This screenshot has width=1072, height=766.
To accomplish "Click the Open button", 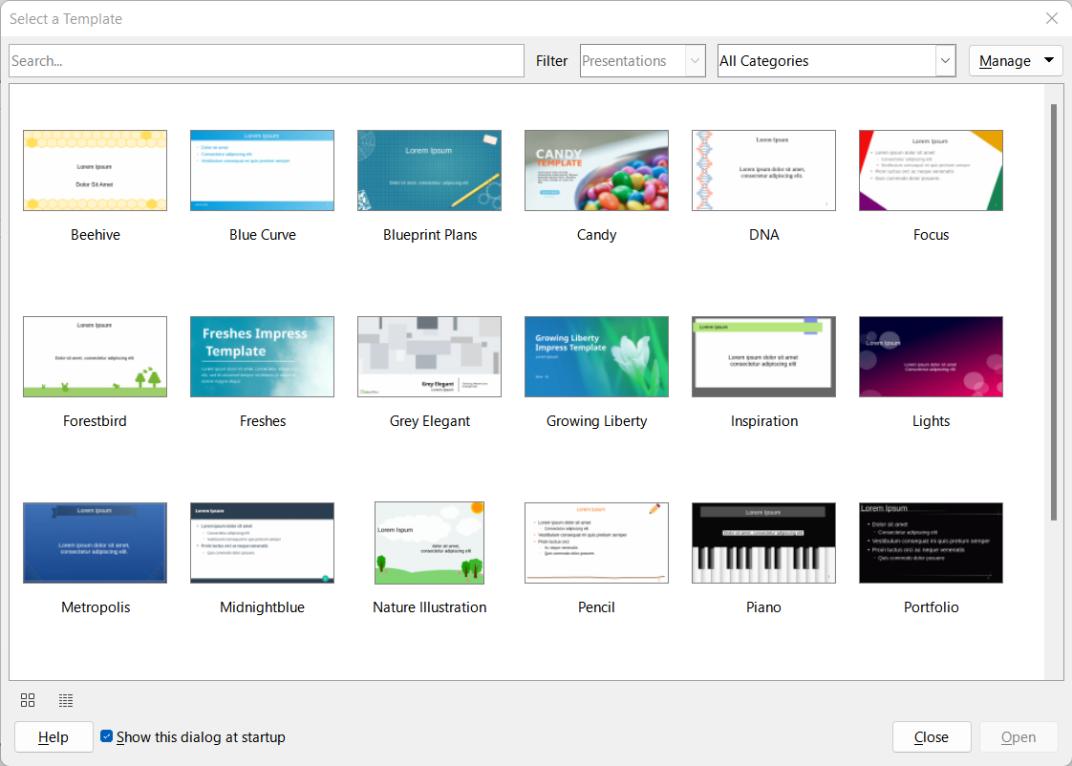I will tap(1018, 737).
